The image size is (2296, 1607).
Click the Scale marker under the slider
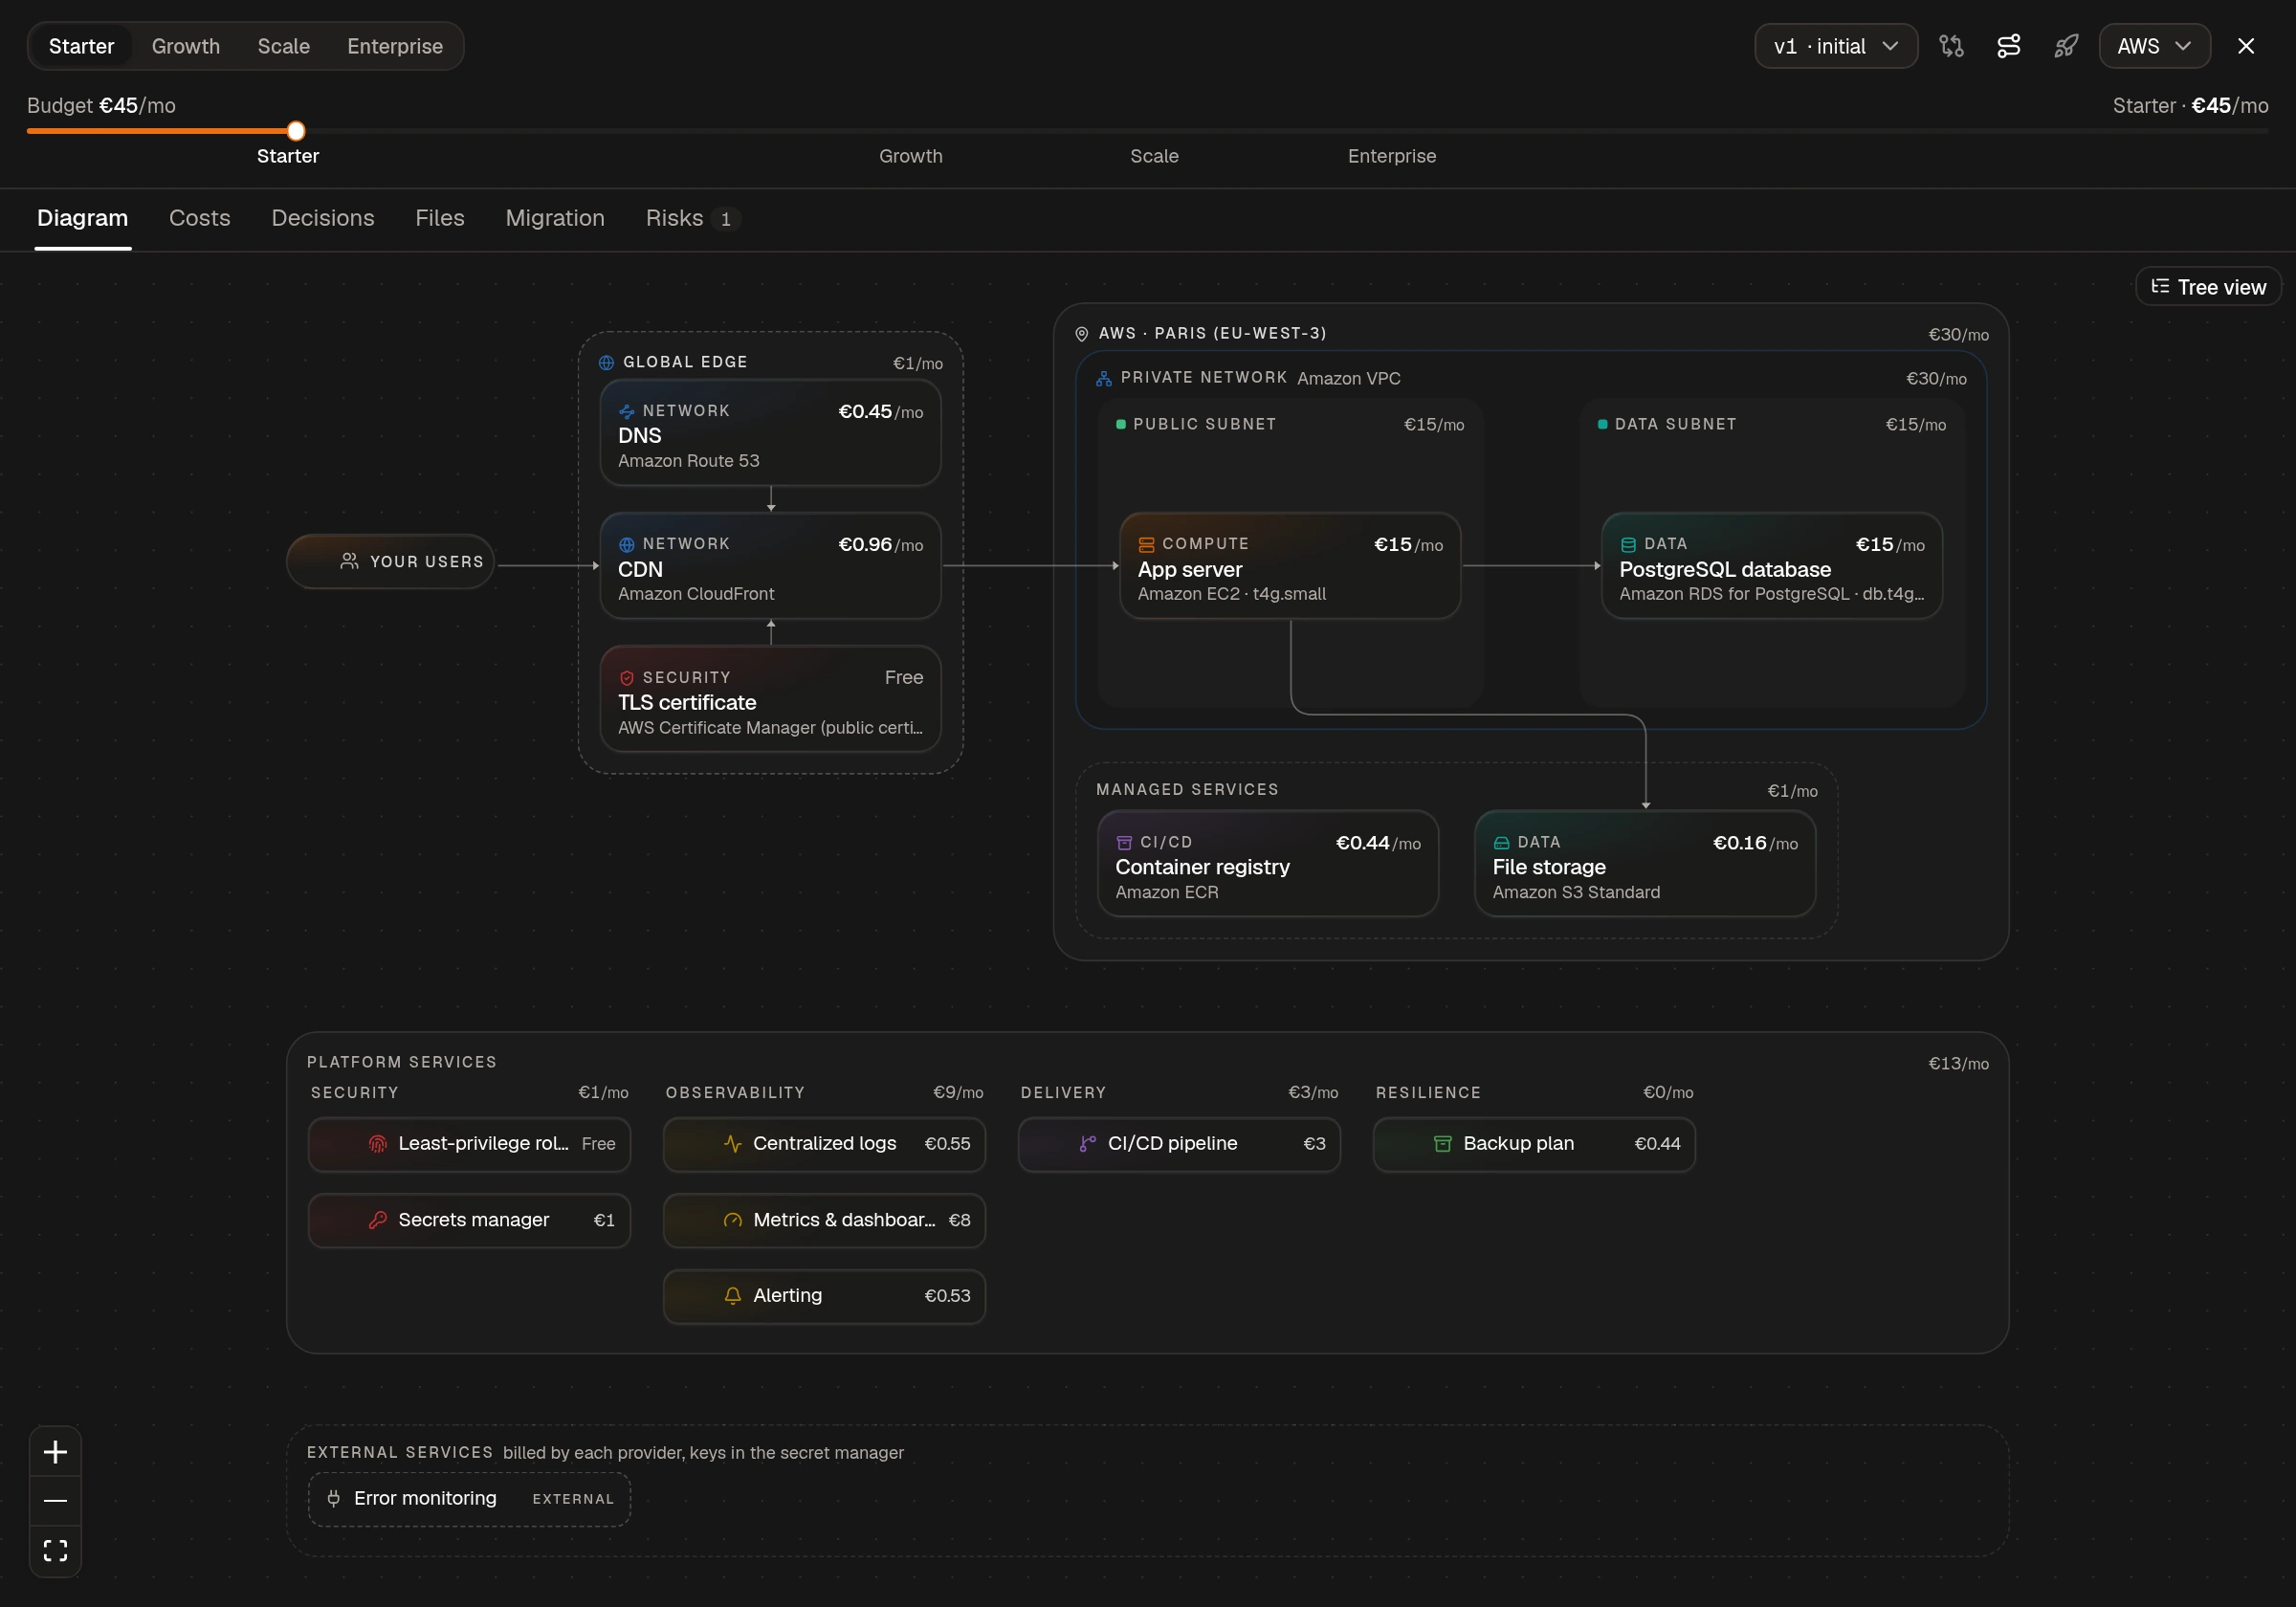point(1154,156)
